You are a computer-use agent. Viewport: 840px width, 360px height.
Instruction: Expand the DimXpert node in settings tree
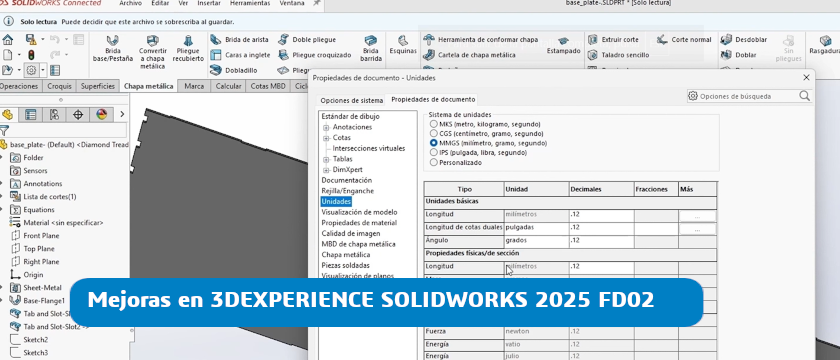(326, 170)
